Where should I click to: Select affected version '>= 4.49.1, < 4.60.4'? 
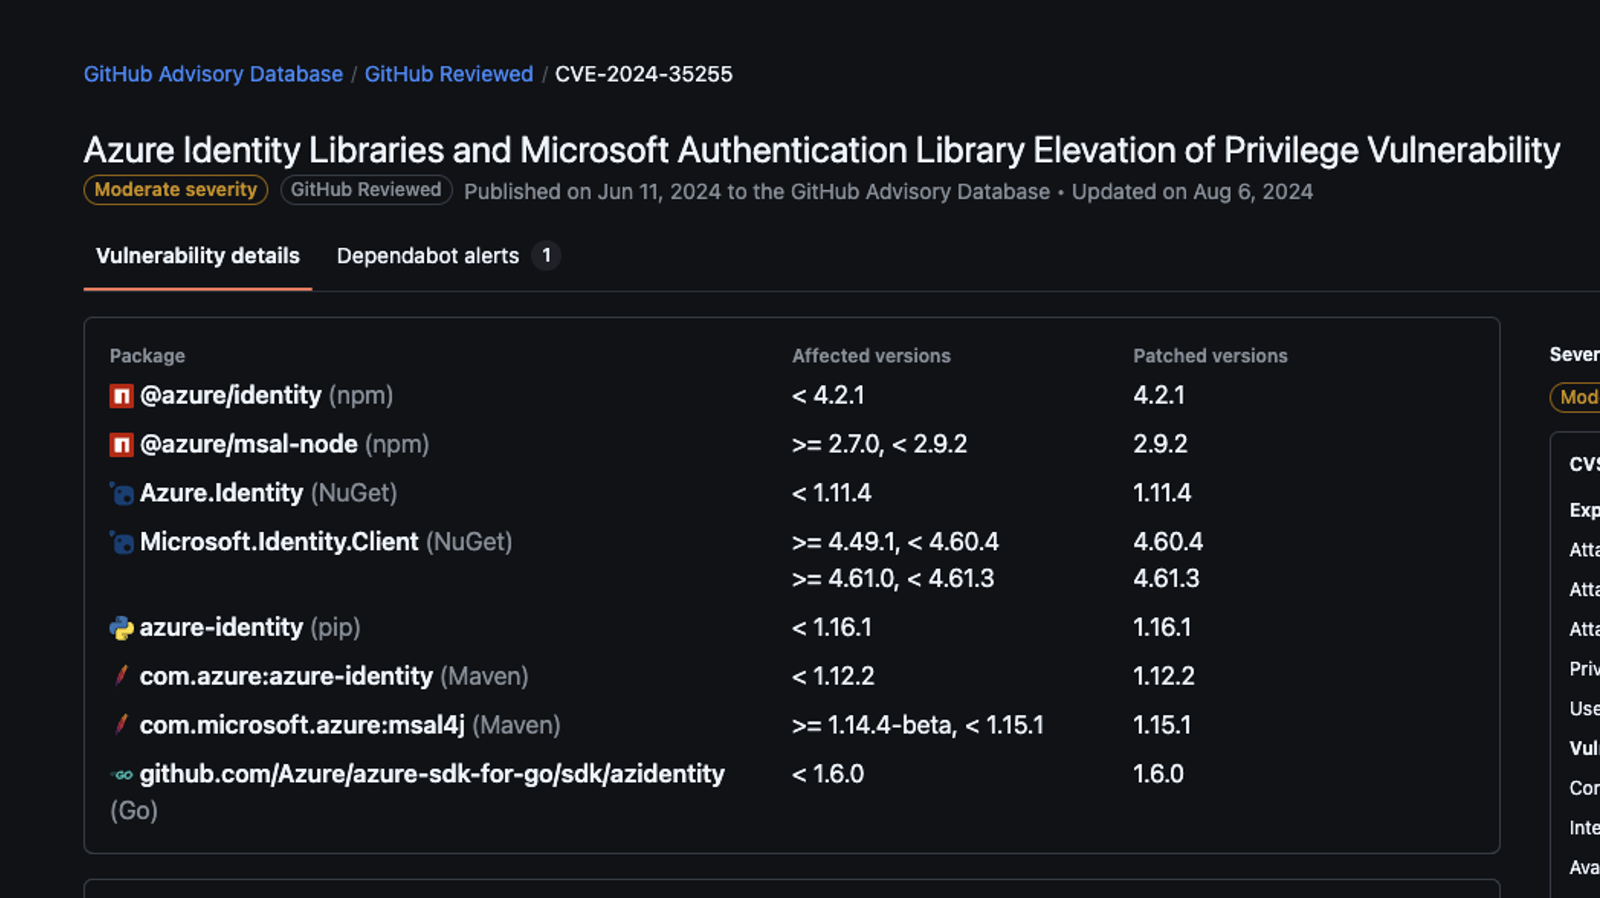[x=895, y=542]
